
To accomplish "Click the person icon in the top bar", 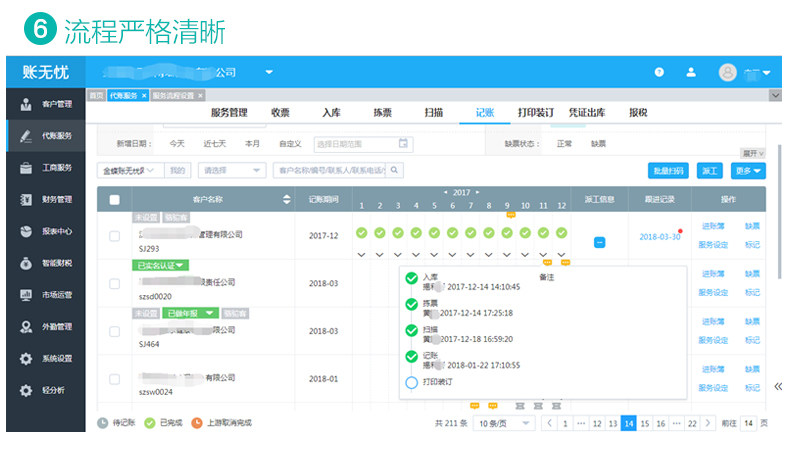I will point(691,72).
